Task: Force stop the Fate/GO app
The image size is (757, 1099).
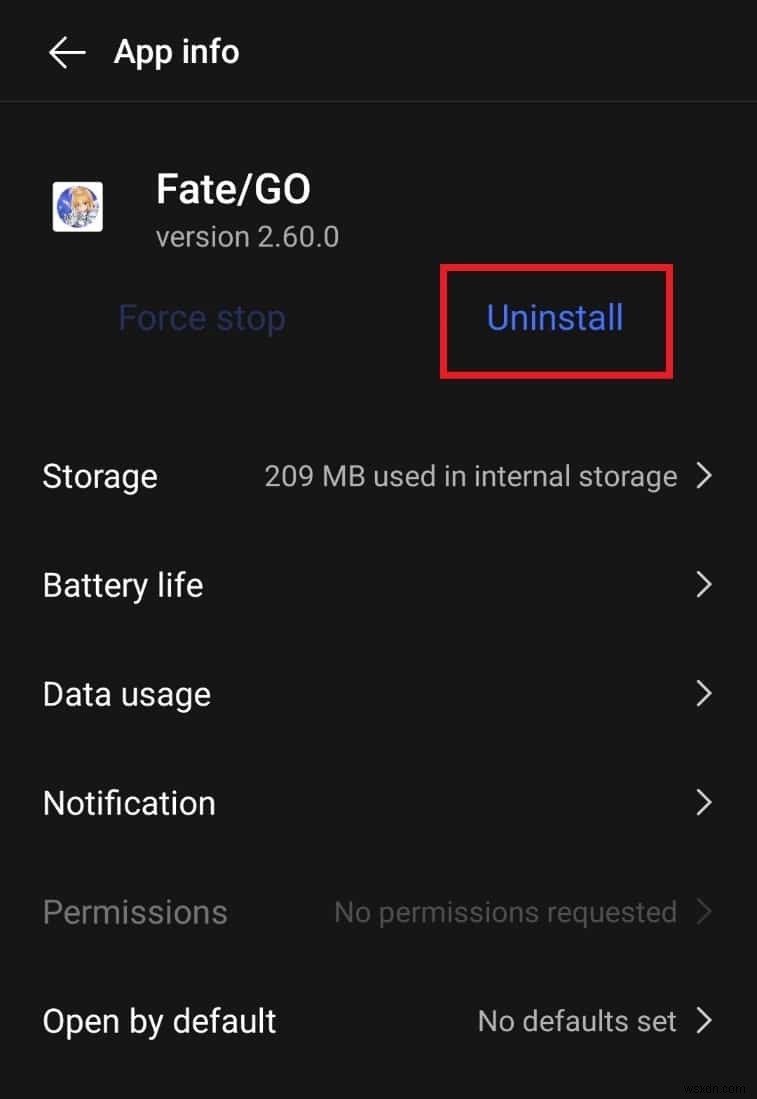Action: (202, 318)
